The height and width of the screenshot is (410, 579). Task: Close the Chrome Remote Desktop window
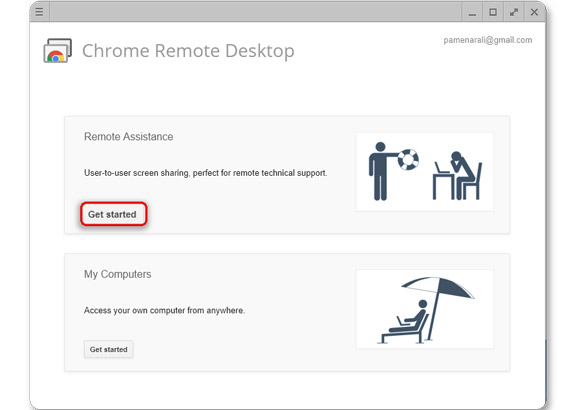coord(534,12)
